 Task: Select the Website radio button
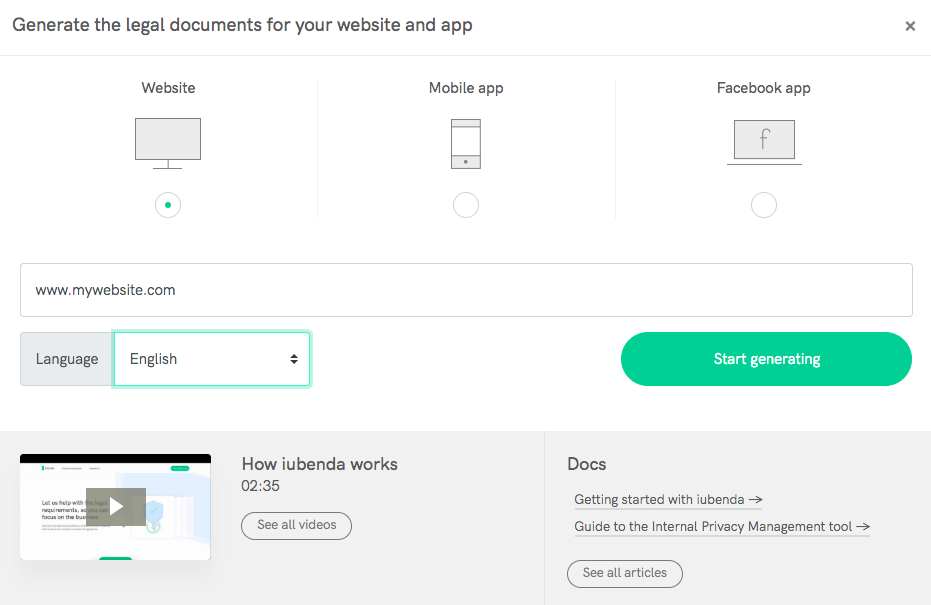coord(168,205)
